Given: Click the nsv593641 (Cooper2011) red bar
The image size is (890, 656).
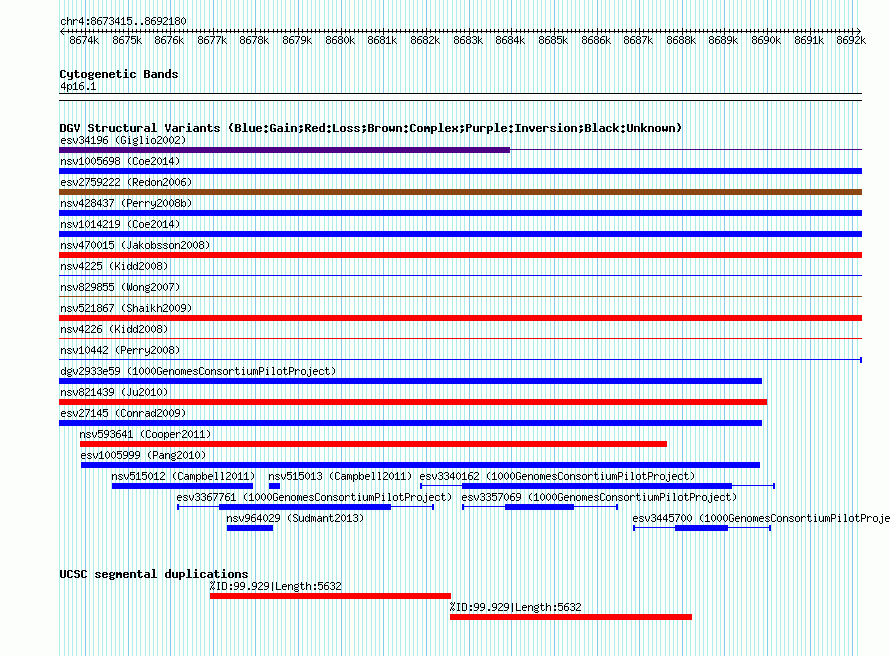Looking at the screenshot, I should click(x=373, y=444).
